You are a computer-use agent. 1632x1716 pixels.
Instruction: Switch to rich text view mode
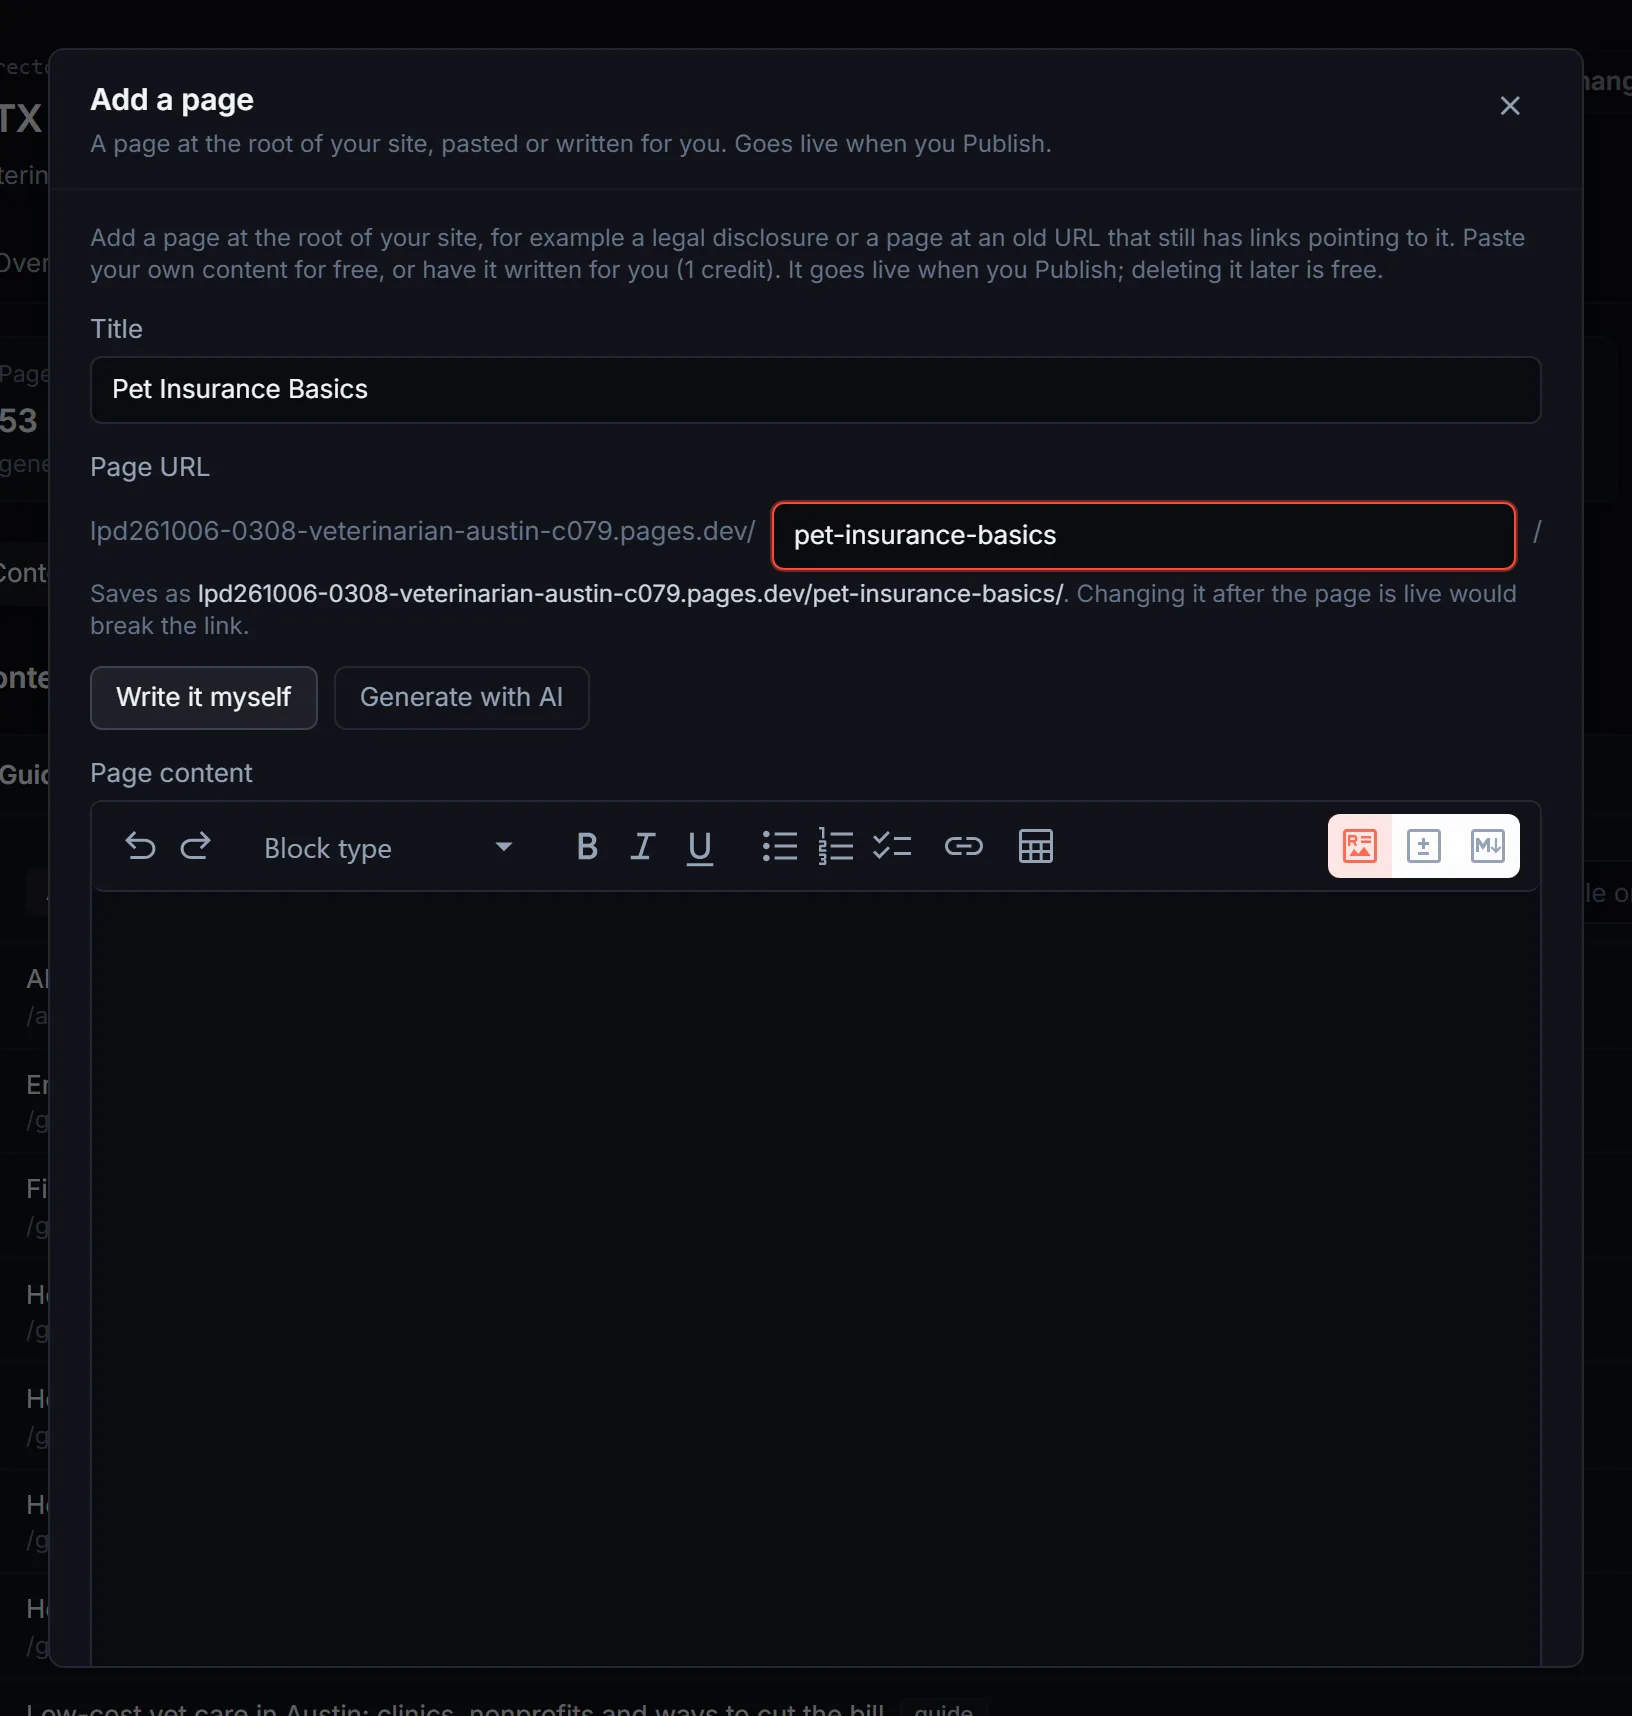pos(1360,846)
